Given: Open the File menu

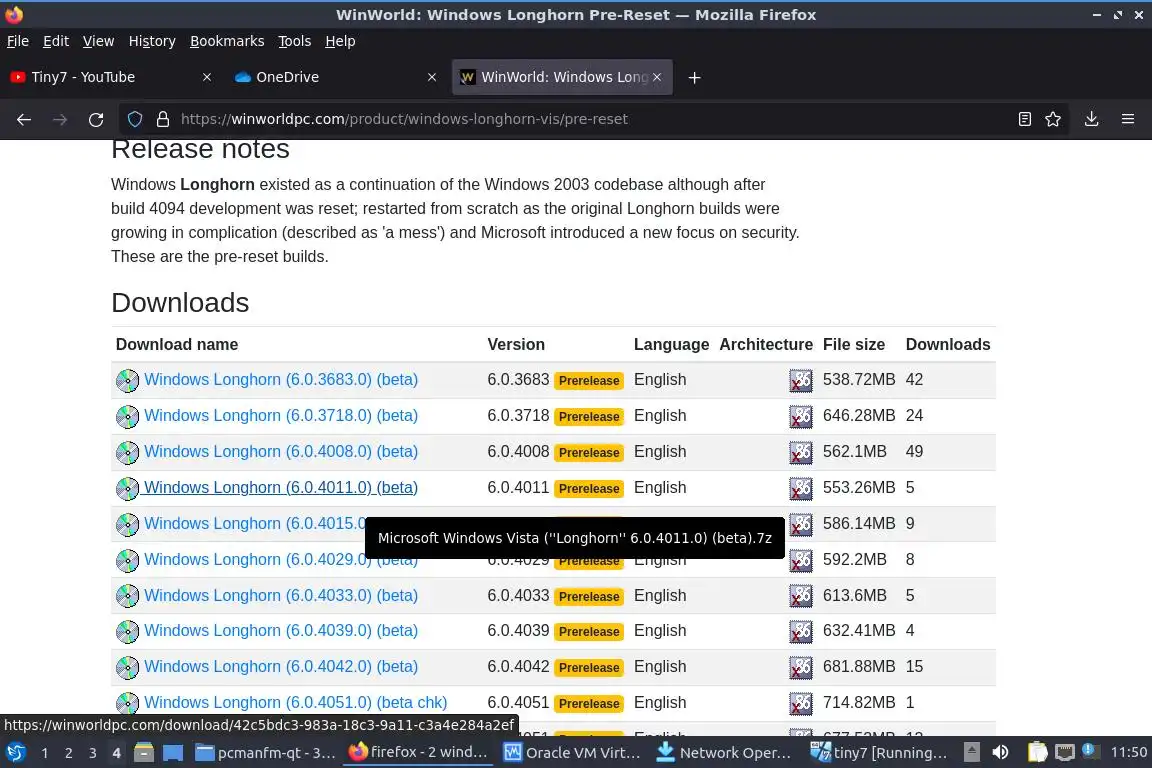Looking at the screenshot, I should click(x=18, y=41).
